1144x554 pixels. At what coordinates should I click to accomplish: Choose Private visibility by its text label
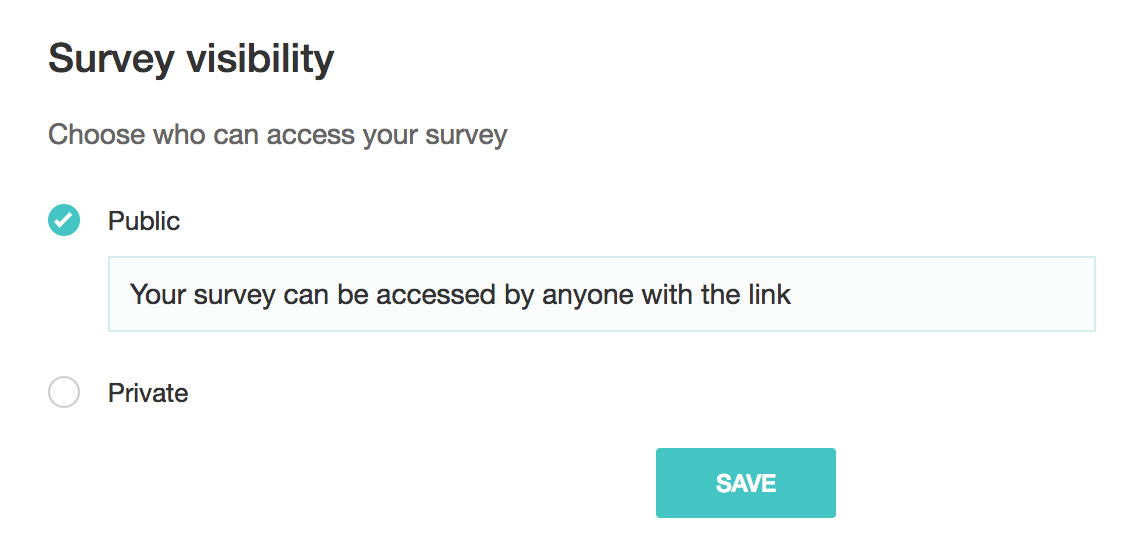148,393
